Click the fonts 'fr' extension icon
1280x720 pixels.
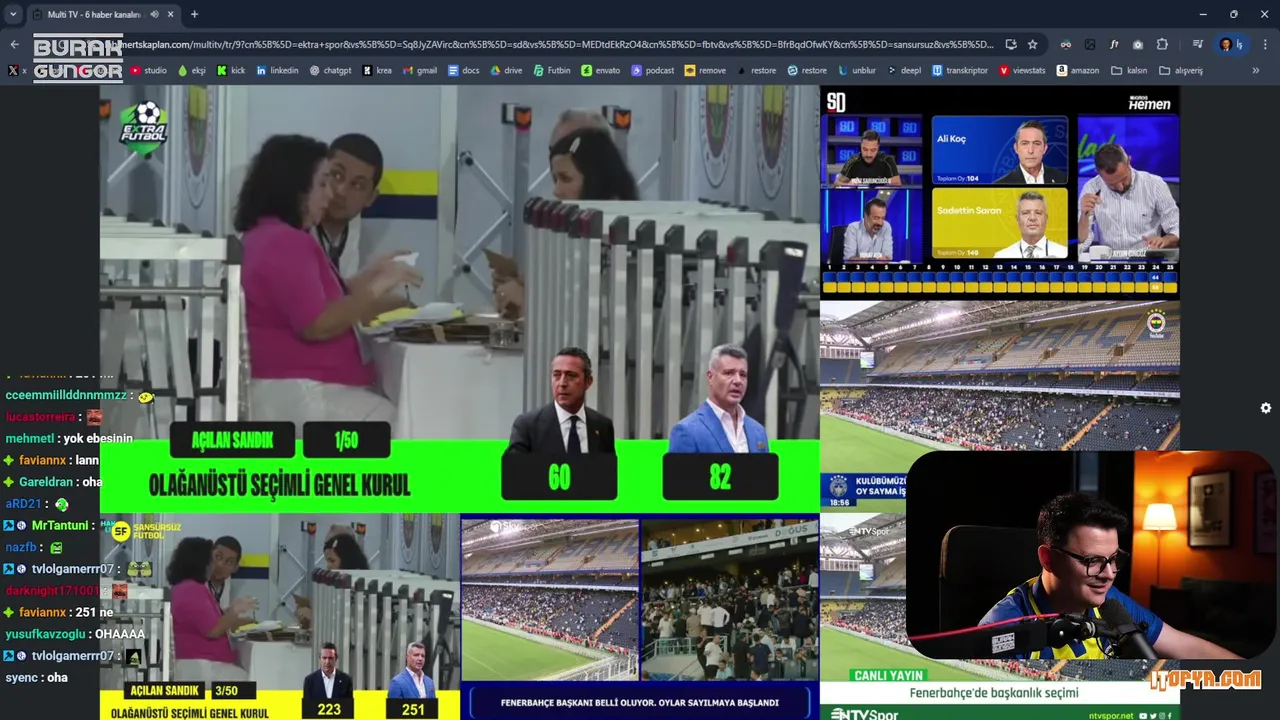point(1114,44)
